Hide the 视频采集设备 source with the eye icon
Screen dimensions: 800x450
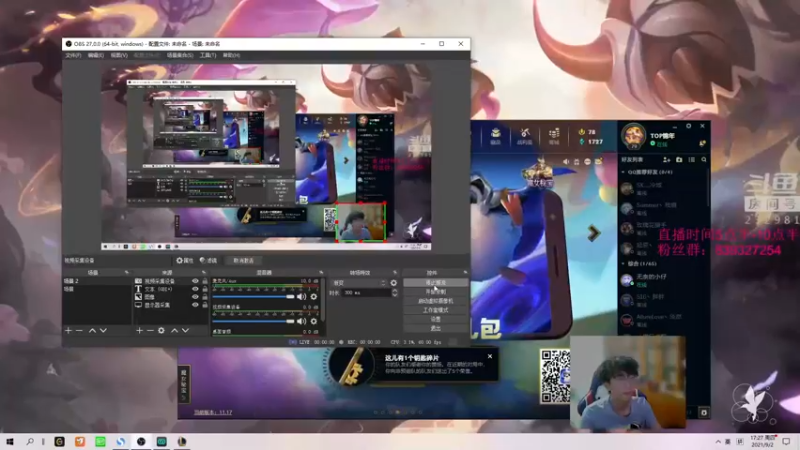[x=195, y=281]
